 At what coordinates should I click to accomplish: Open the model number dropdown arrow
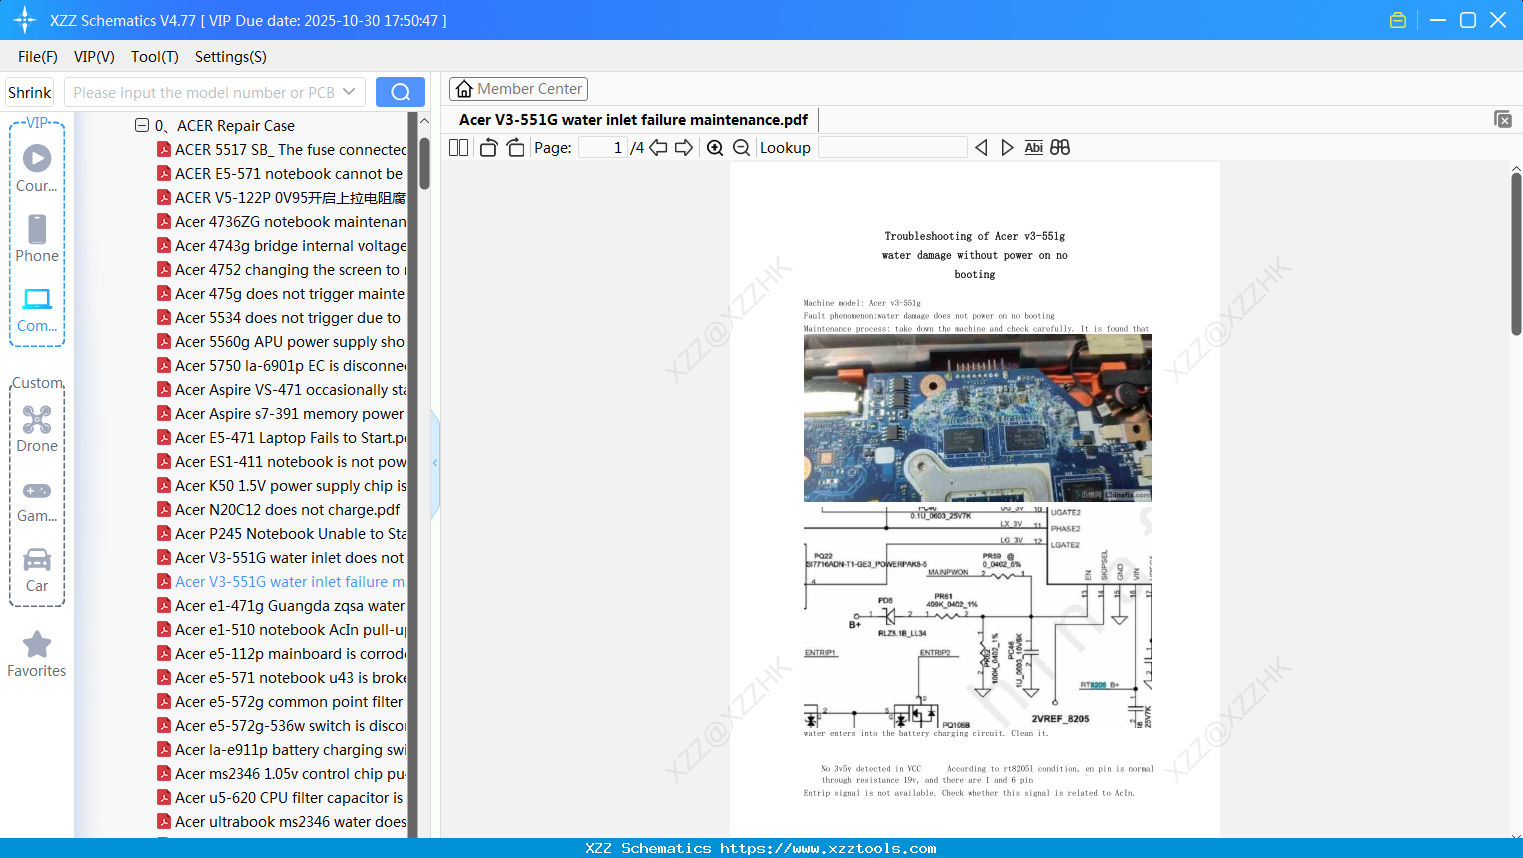(349, 92)
